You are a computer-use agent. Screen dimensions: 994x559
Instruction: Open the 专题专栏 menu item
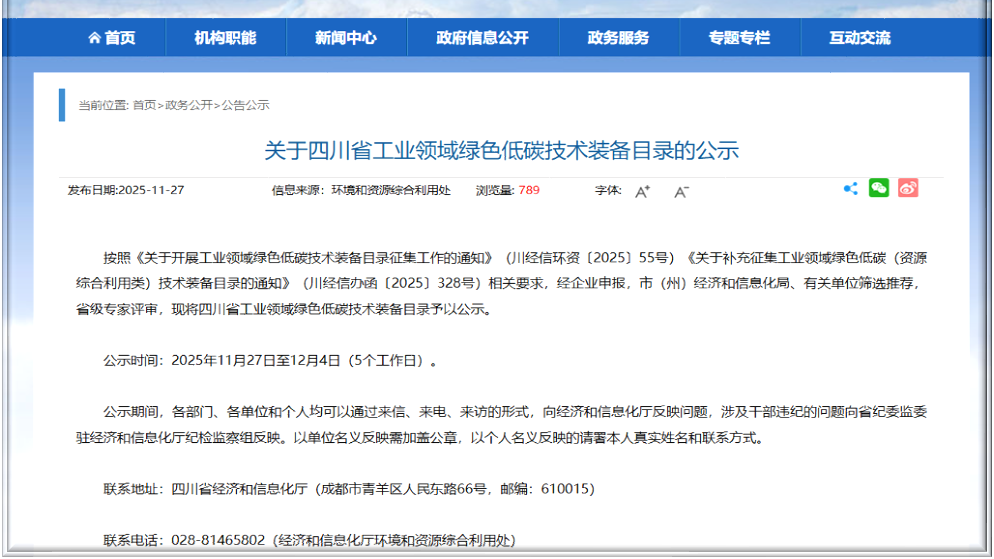tap(739, 38)
